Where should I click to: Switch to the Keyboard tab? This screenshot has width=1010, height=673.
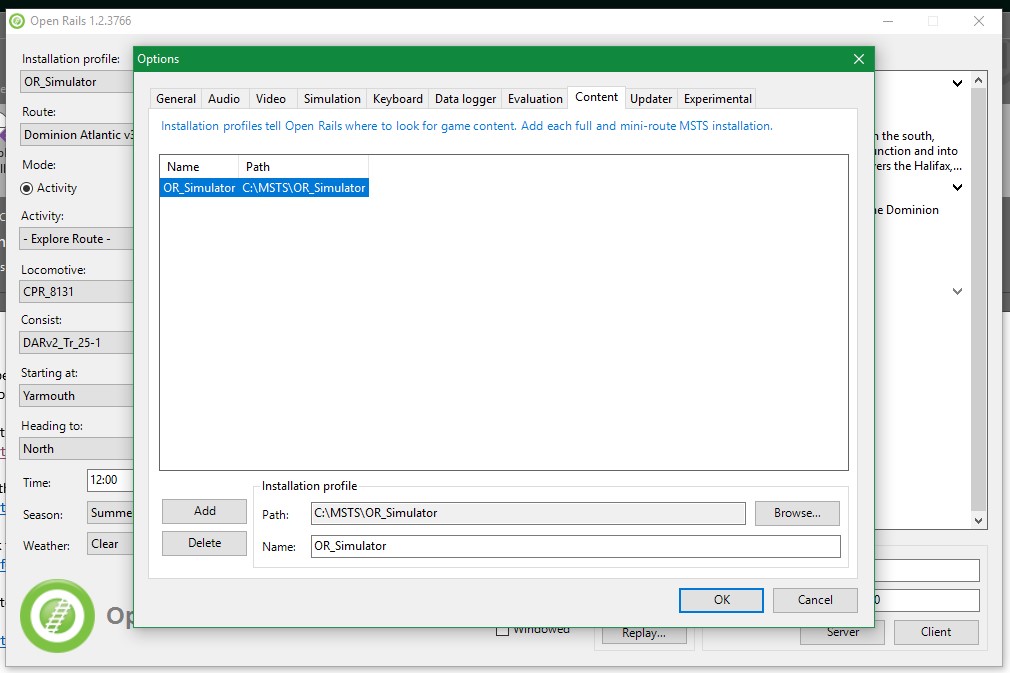(x=397, y=98)
